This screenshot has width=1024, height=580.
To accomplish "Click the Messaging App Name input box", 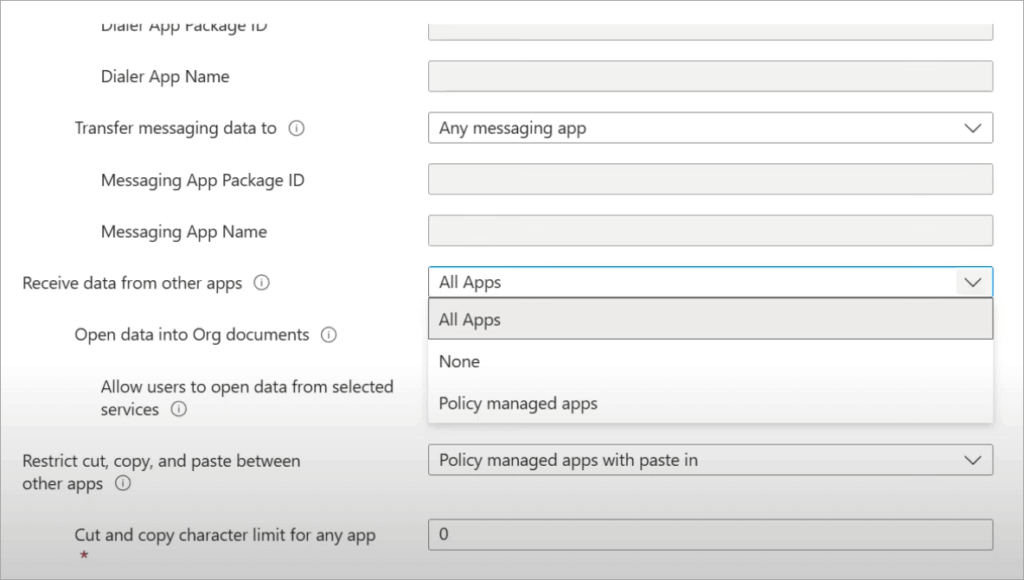I will click(x=710, y=231).
